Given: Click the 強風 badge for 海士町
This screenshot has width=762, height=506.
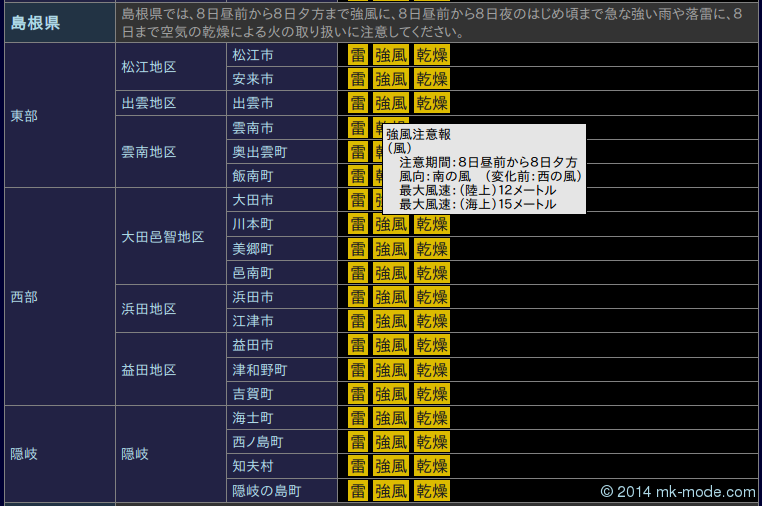Looking at the screenshot, I should pyautogui.click(x=391, y=418).
